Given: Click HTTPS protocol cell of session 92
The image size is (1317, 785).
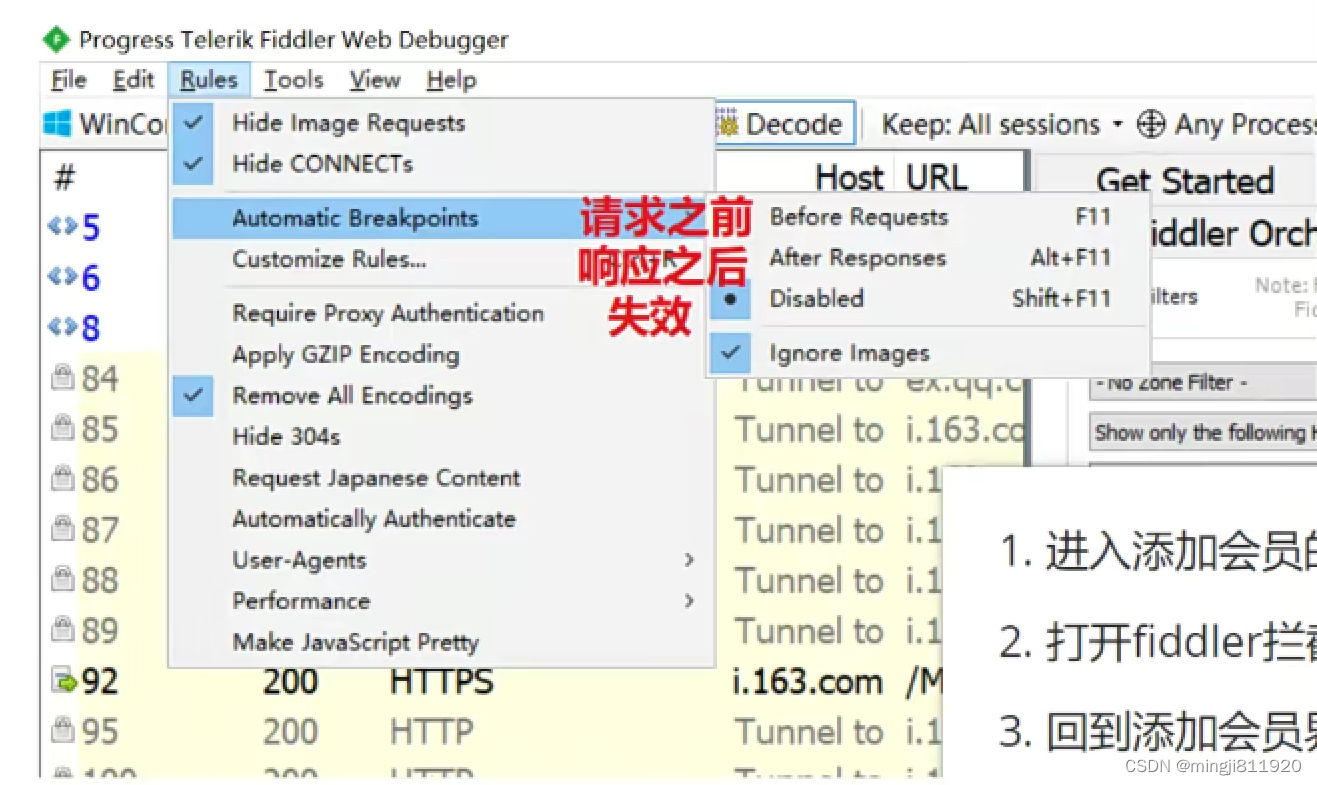Looking at the screenshot, I should coord(442,682).
